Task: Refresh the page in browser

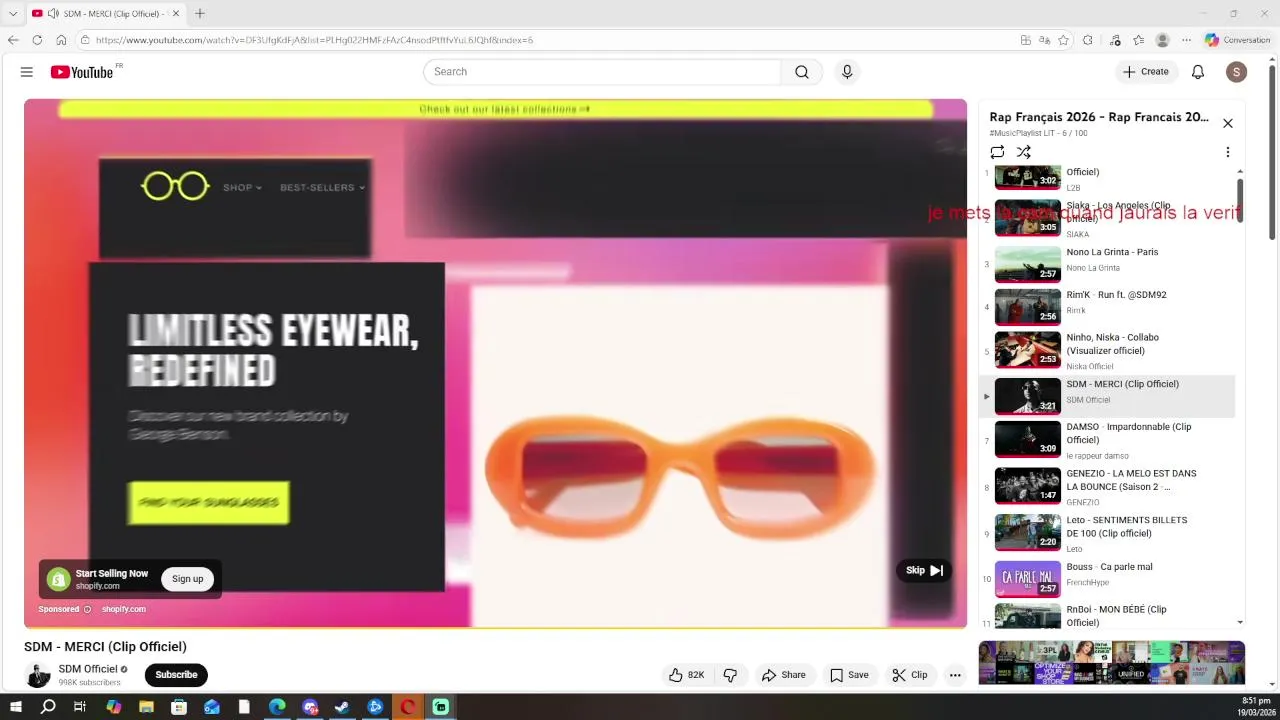Action: click(x=37, y=40)
